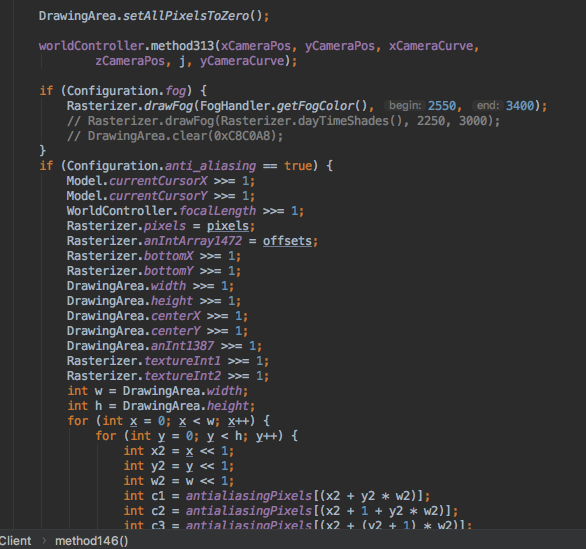
Task: Click the commented DrawingArea.clear line
Action: [175, 136]
